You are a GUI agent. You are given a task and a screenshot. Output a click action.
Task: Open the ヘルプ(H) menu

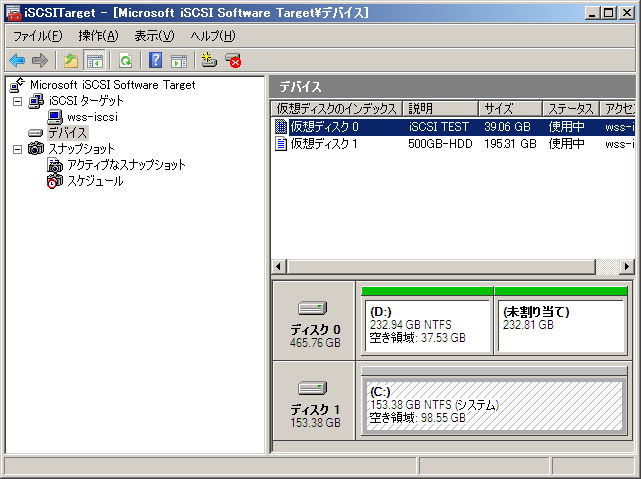[x=213, y=36]
